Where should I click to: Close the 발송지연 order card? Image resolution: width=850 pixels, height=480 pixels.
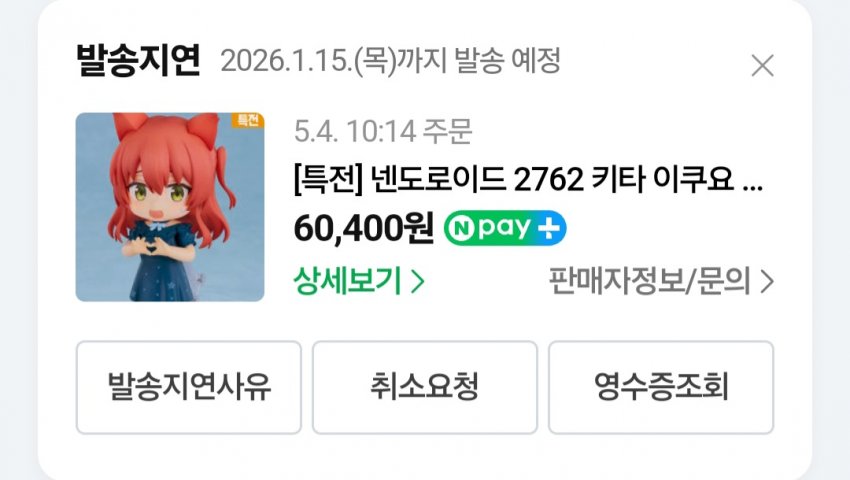(x=763, y=66)
